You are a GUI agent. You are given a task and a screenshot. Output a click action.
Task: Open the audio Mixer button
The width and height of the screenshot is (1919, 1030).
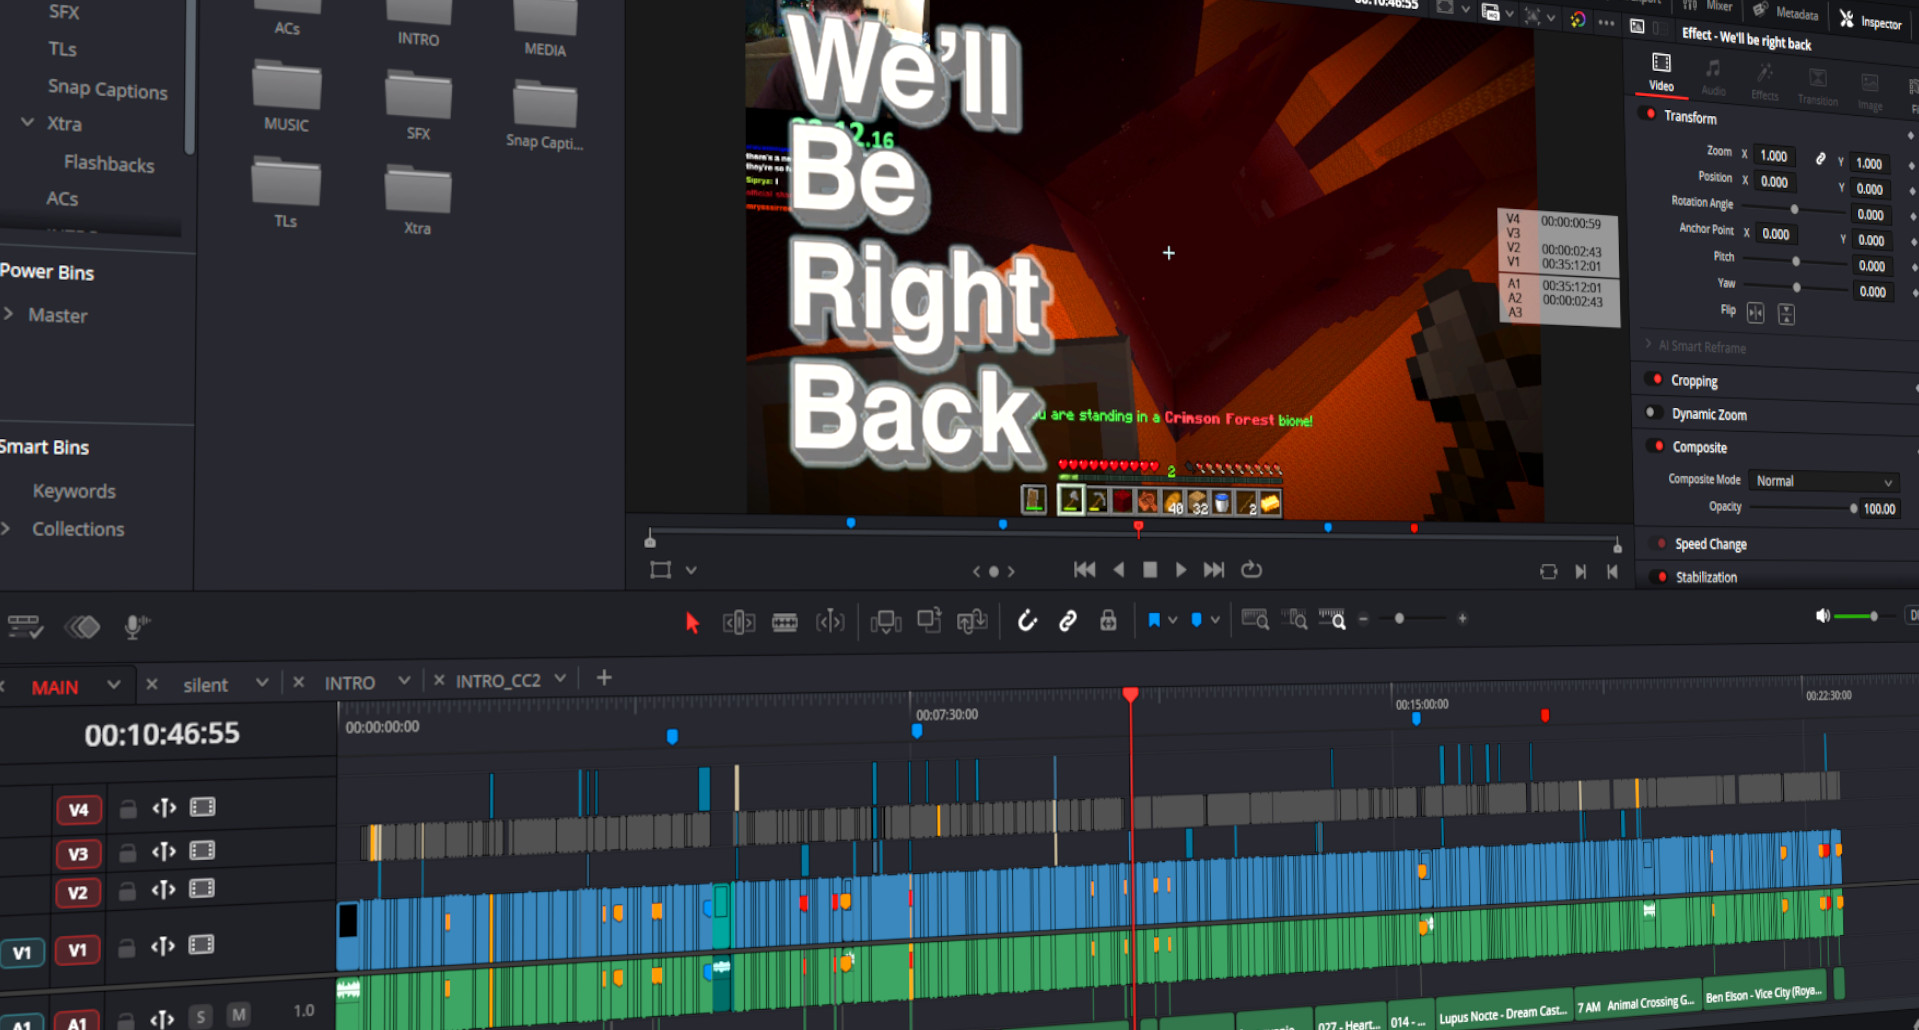click(x=1709, y=5)
